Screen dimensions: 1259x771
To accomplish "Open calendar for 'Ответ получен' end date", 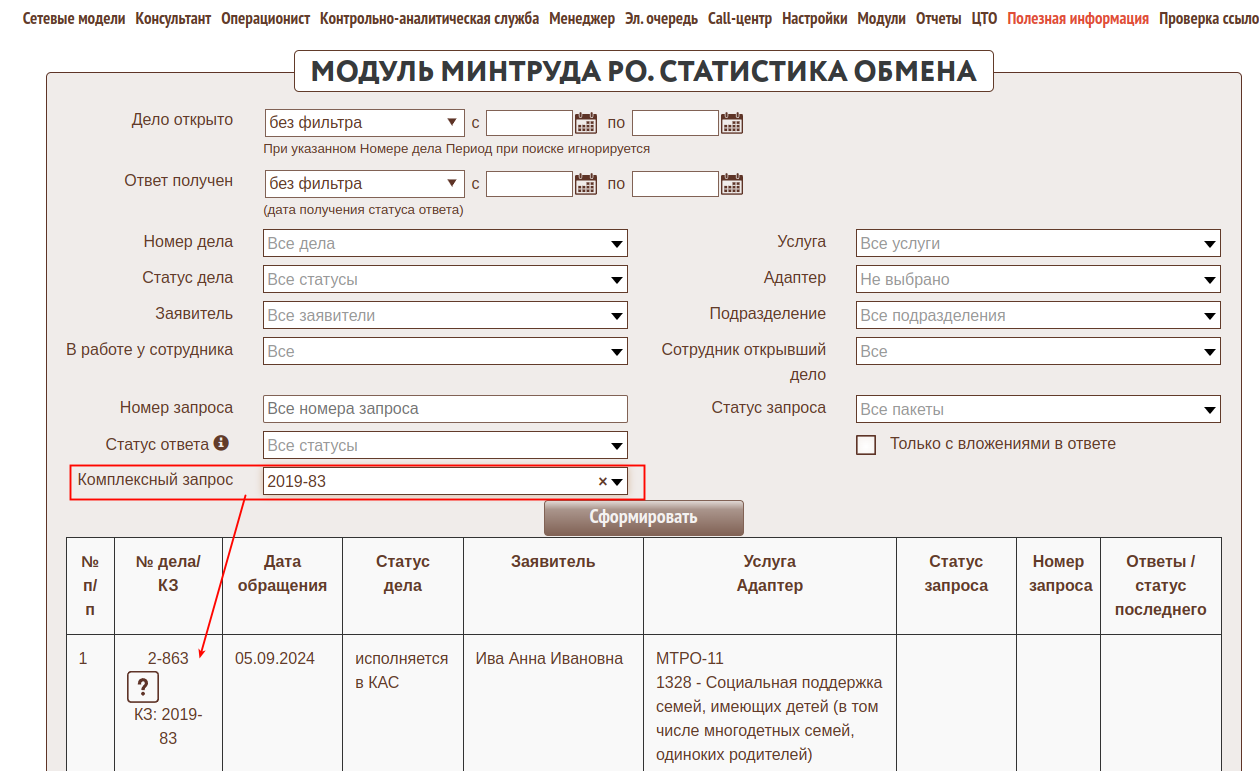I will pyautogui.click(x=732, y=184).
